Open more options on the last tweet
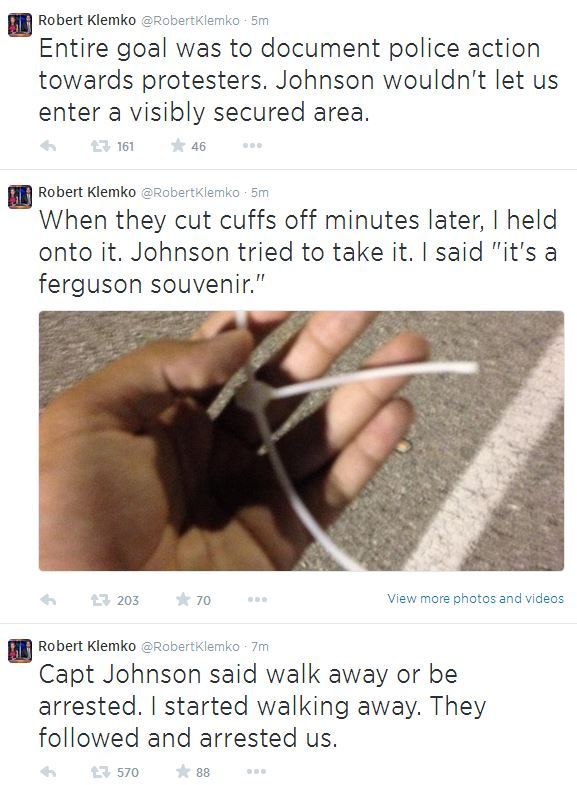Image resolution: width=577 pixels, height=785 pixels. click(256, 771)
